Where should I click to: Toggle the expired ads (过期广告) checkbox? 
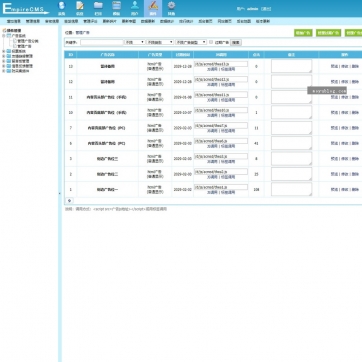pyautogui.click(x=211, y=42)
